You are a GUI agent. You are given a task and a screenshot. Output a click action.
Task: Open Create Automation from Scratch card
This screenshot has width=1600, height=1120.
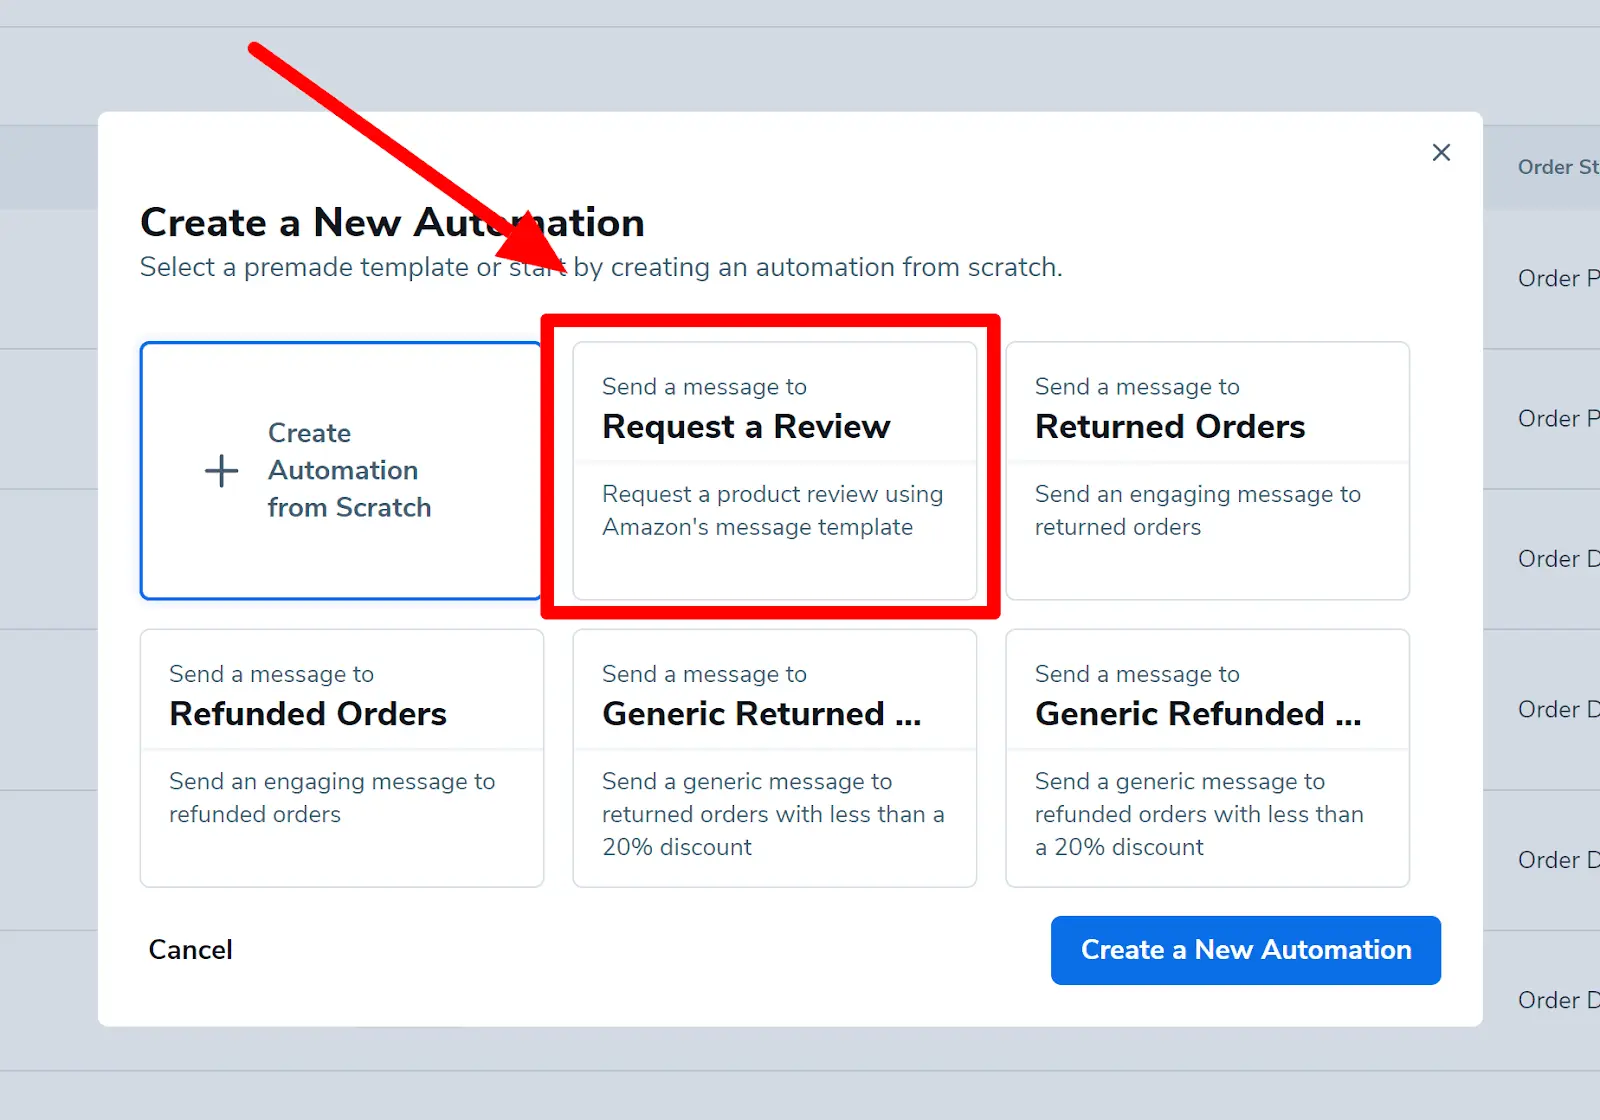pos(341,470)
